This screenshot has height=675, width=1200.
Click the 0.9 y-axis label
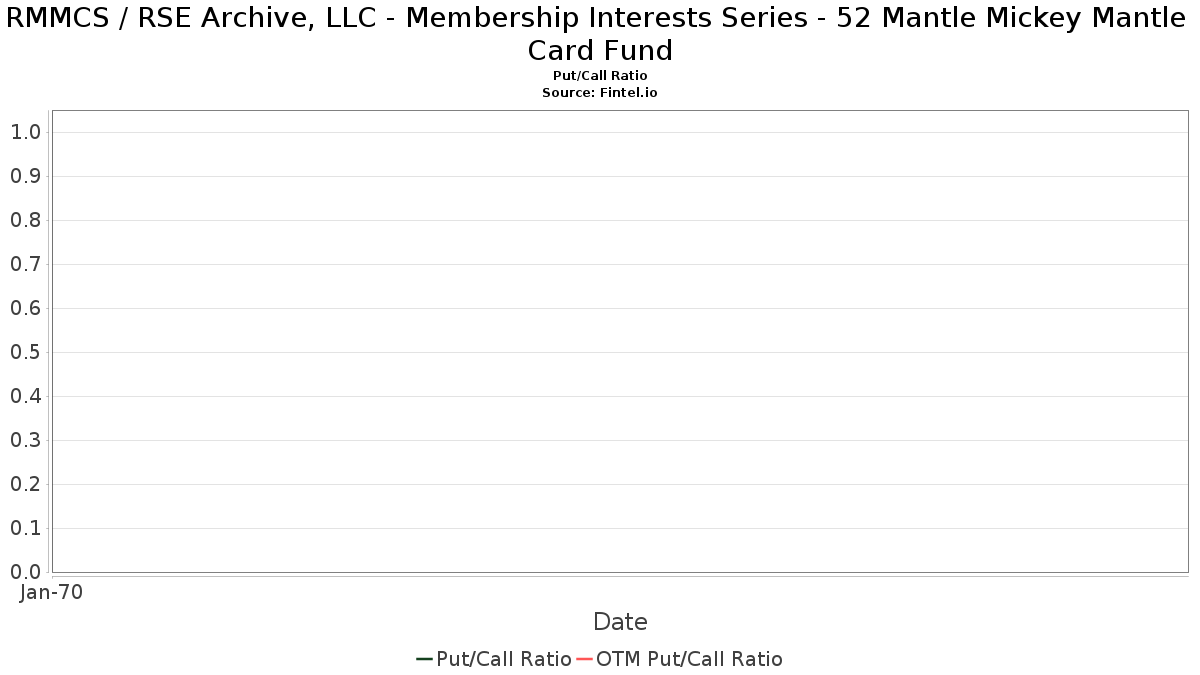pos(25,176)
